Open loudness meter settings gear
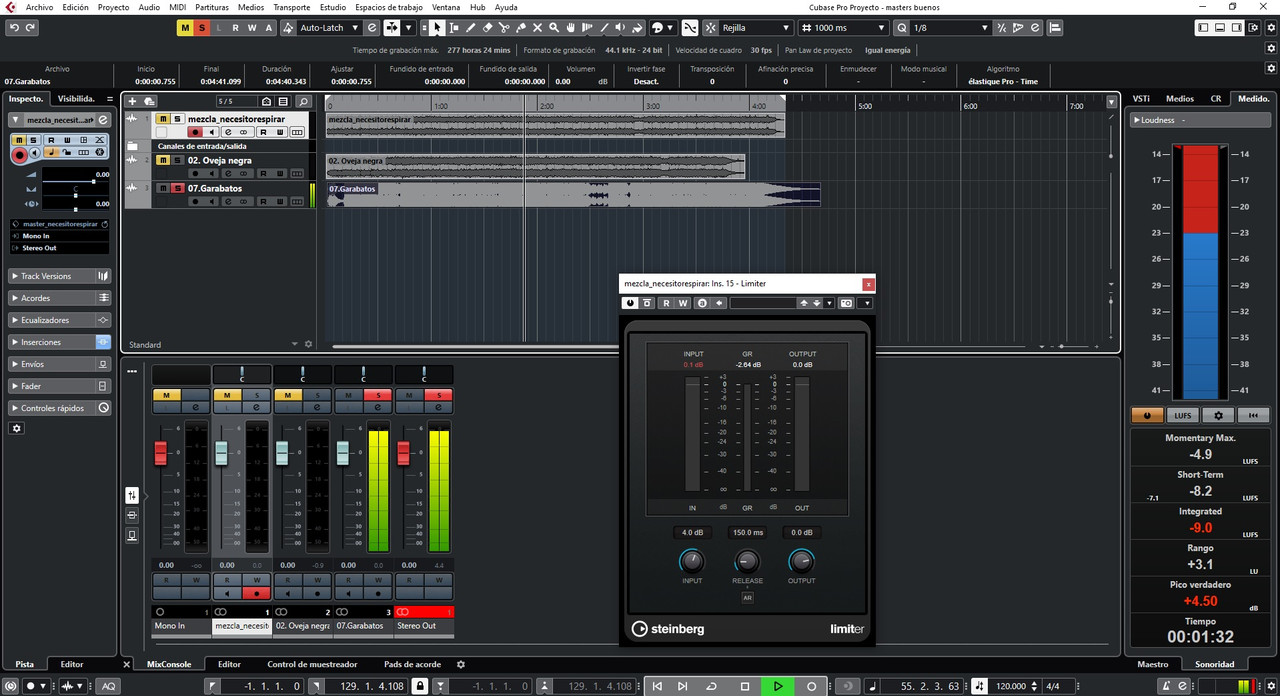The image size is (1280, 696). pos(1217,415)
